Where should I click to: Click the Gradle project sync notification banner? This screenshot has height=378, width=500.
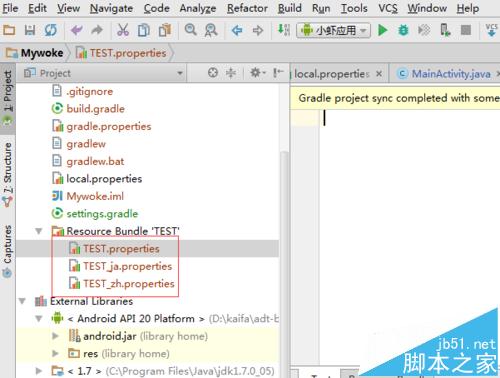click(395, 98)
